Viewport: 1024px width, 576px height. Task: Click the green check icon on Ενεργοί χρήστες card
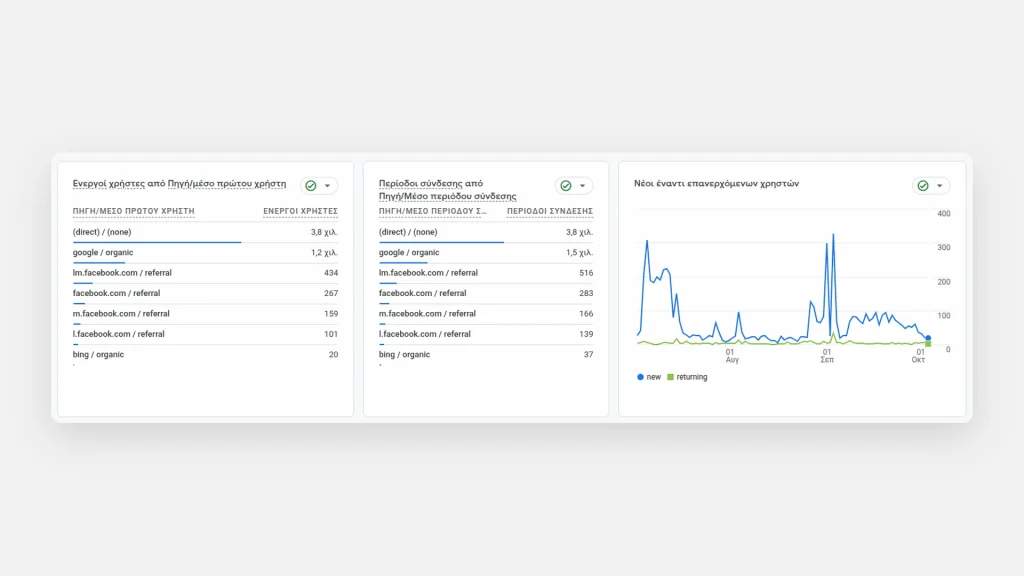[311, 185]
